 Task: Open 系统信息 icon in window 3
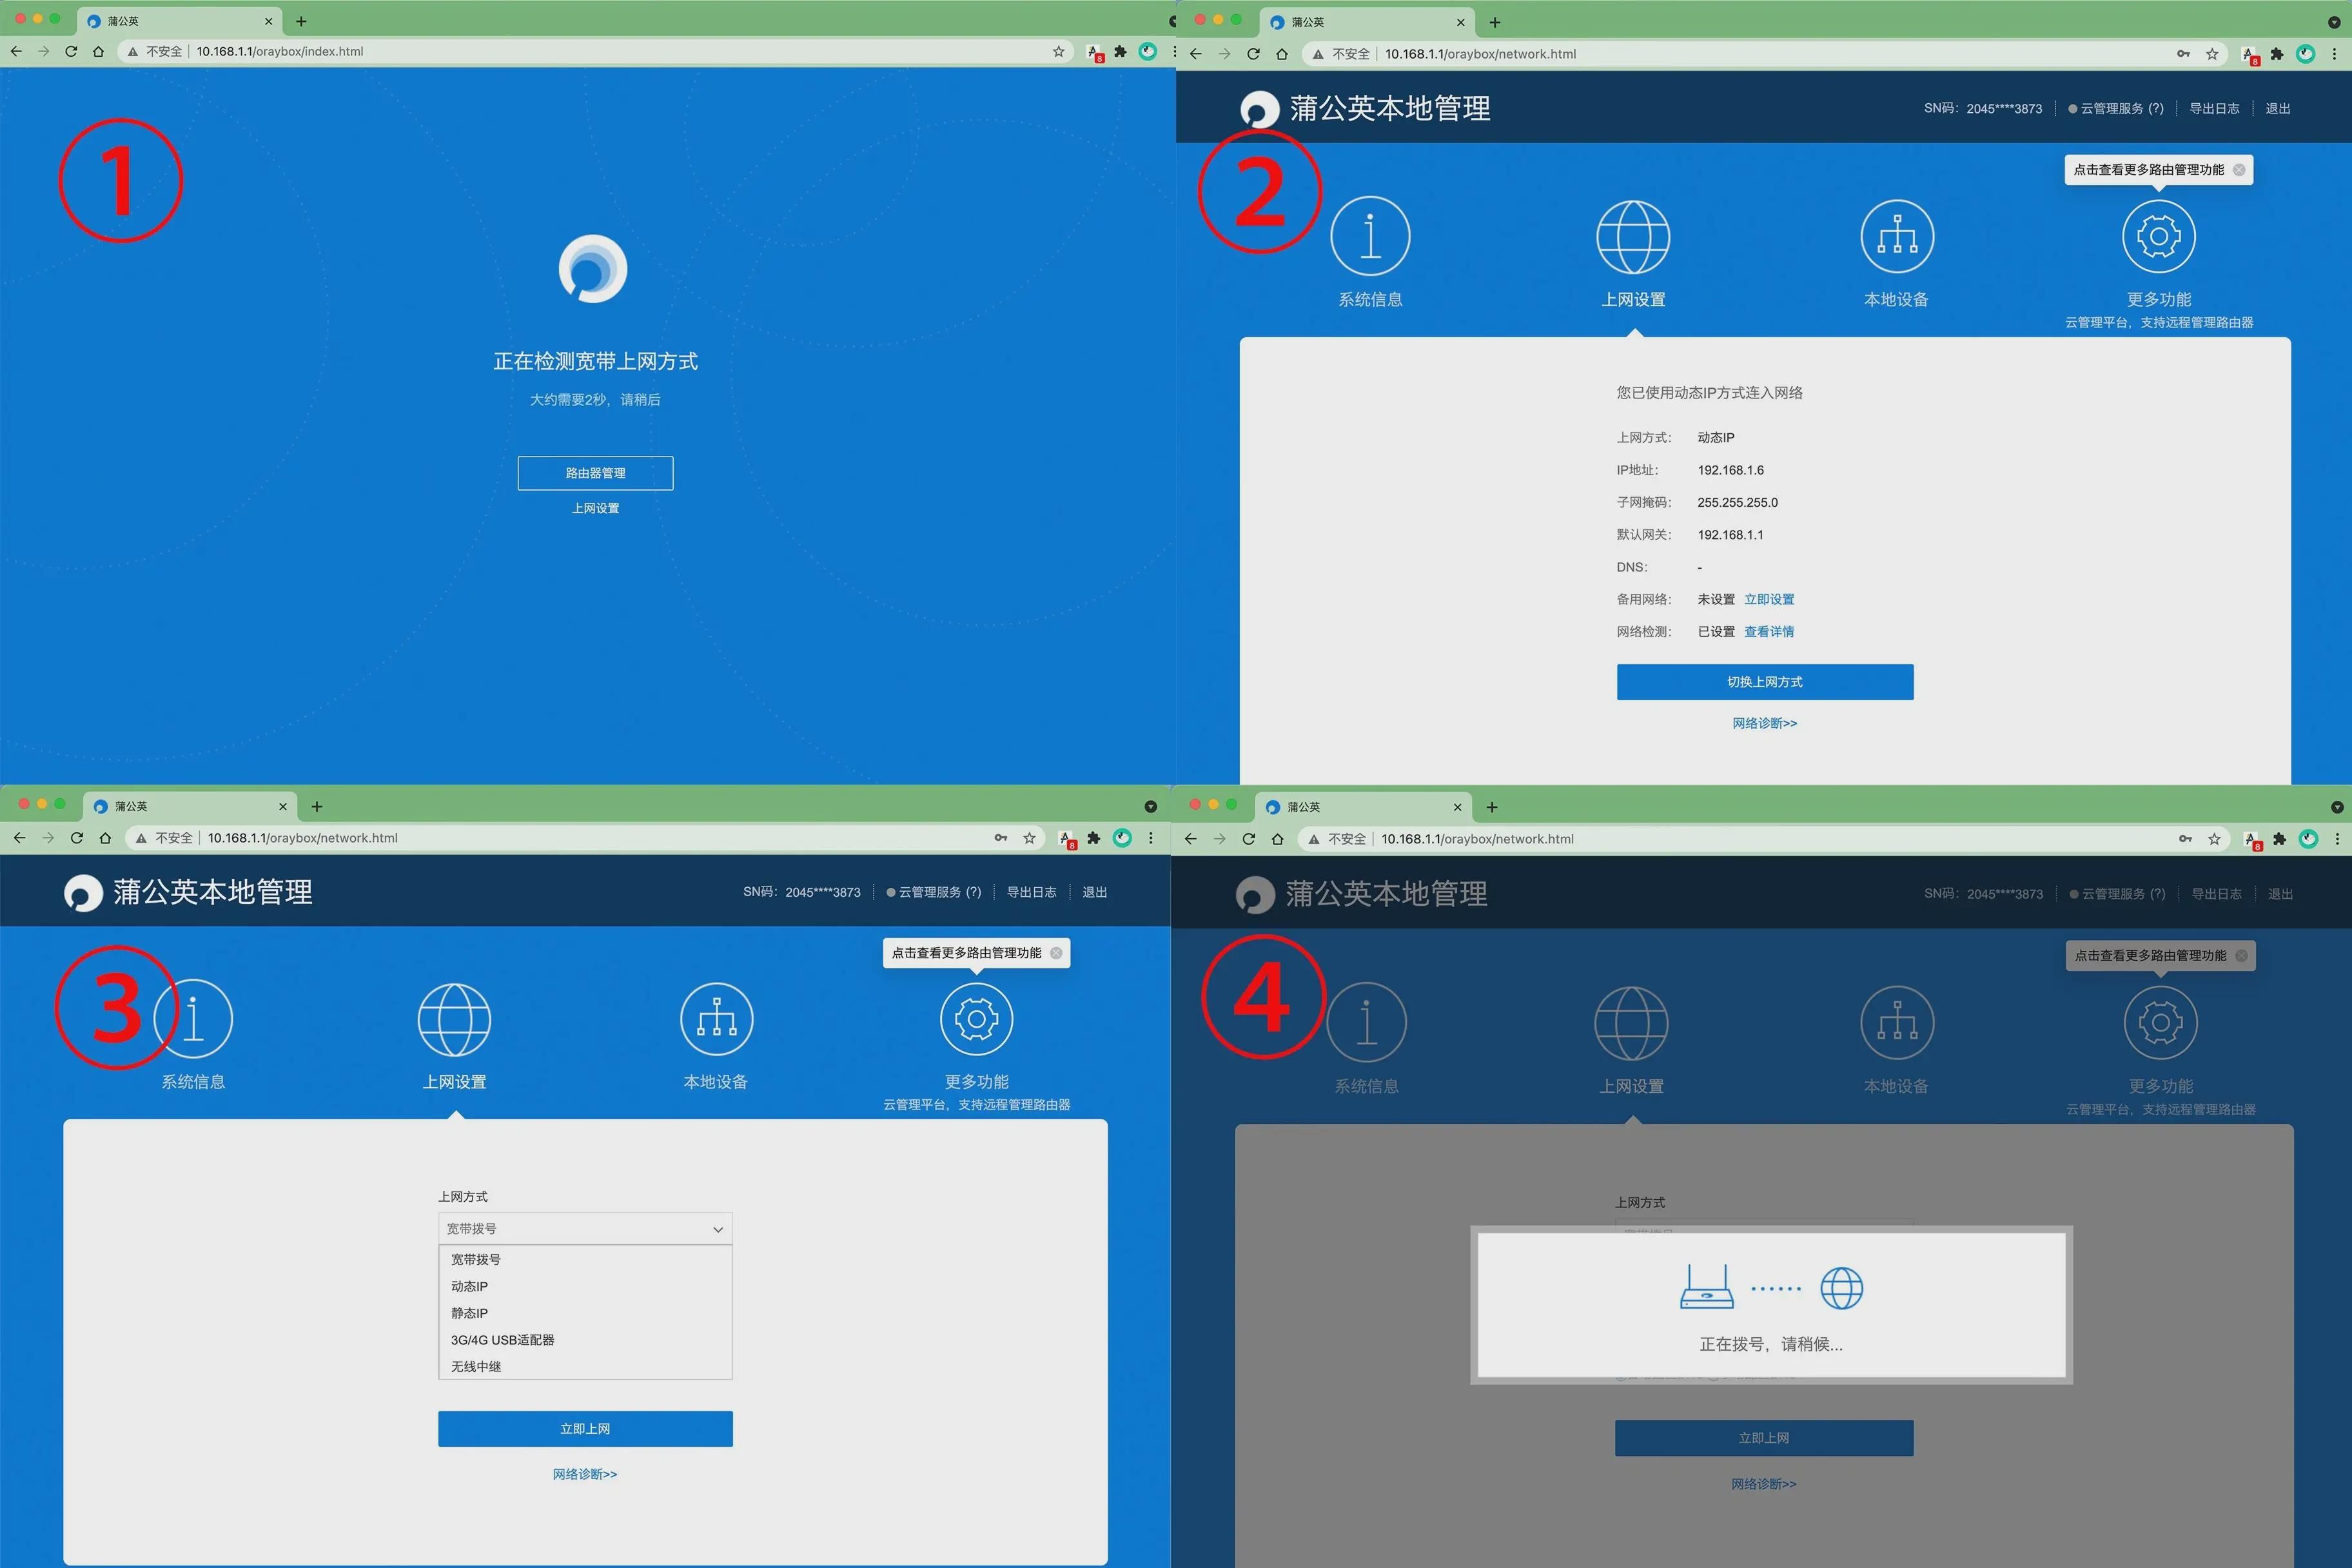(193, 1018)
